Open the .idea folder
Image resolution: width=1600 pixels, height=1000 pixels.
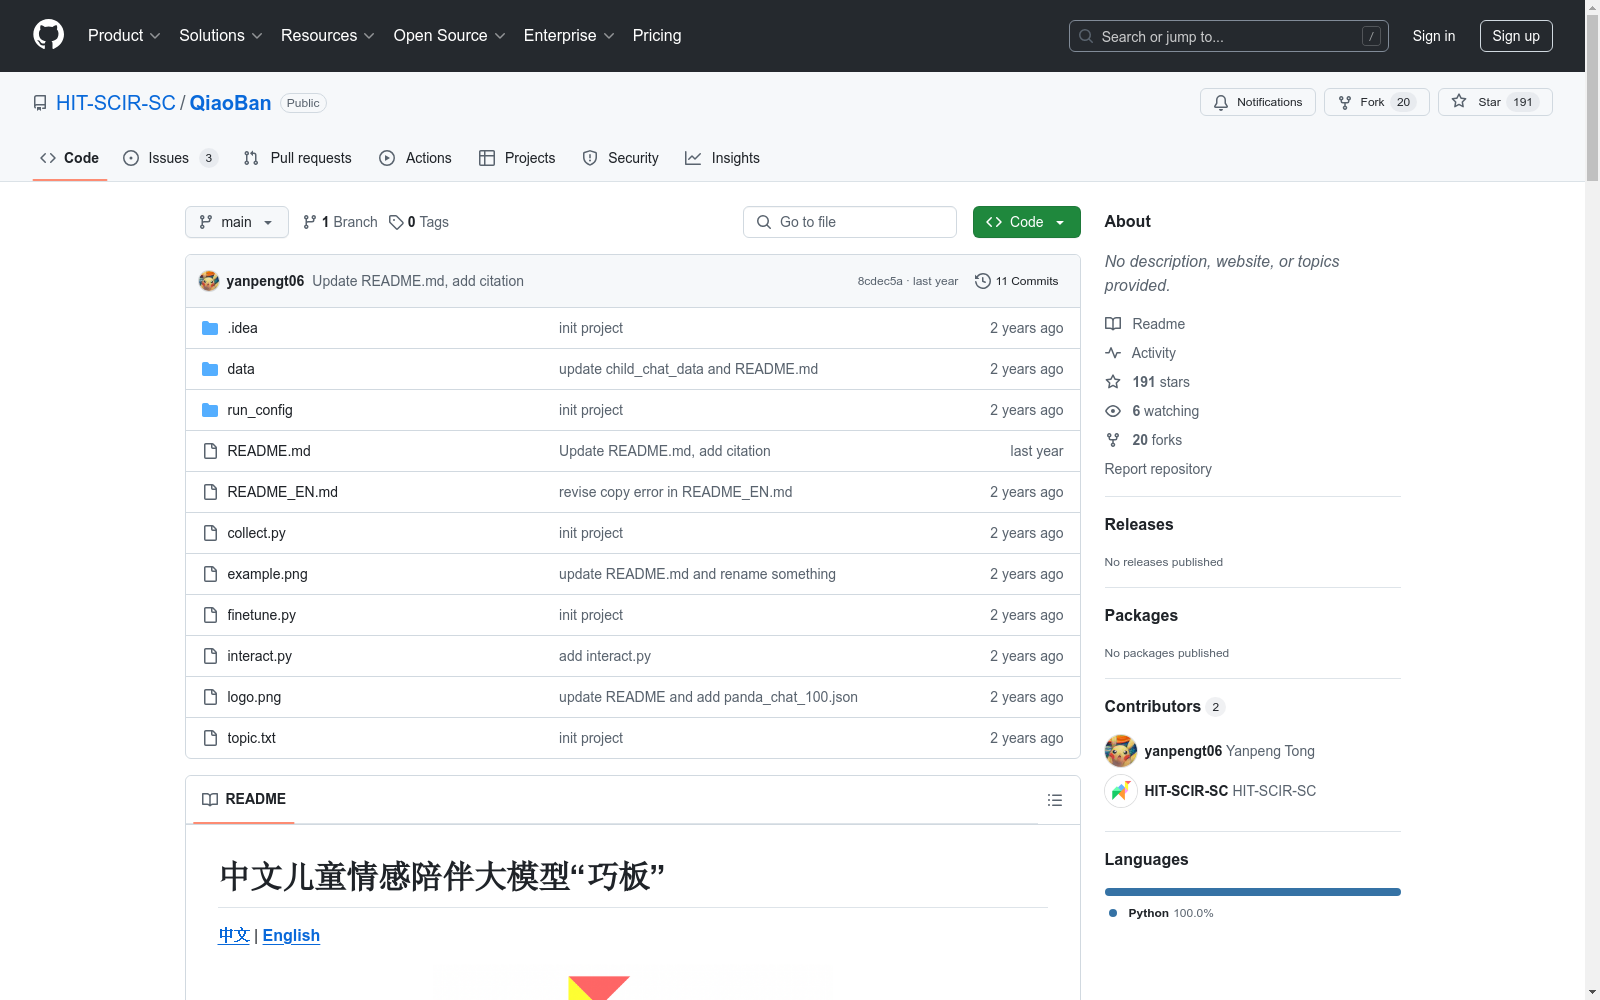click(x=242, y=328)
